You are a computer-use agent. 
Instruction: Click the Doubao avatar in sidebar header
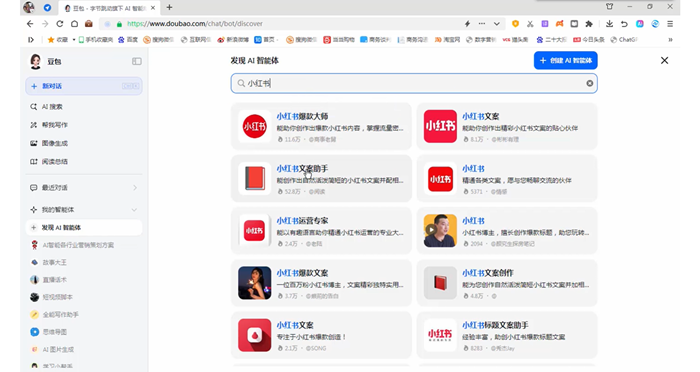pos(35,62)
